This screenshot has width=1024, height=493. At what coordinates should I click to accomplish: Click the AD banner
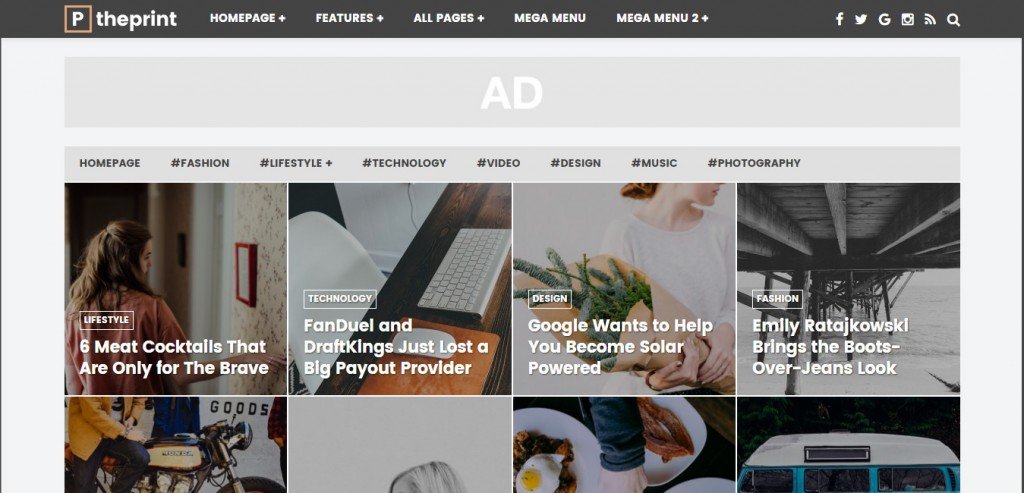click(512, 92)
